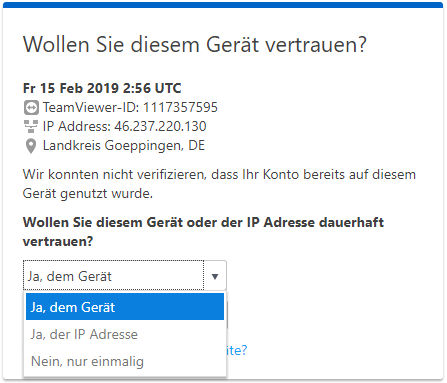Screen dimensions: 447x383
Task: Click the IP value 46.237.220.130
Action: (160, 127)
